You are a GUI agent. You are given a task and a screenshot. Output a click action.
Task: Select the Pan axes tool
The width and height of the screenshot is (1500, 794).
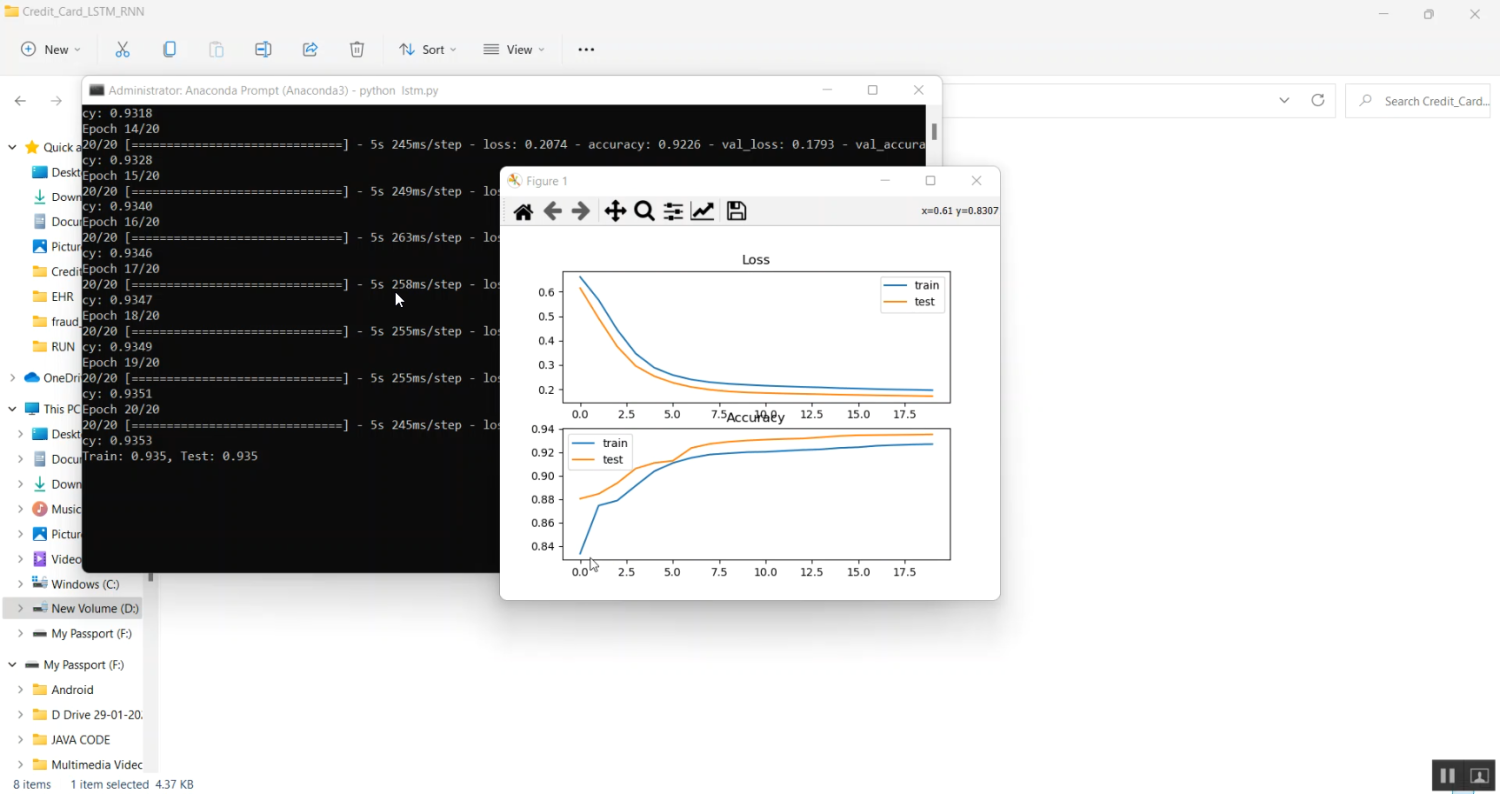click(615, 211)
